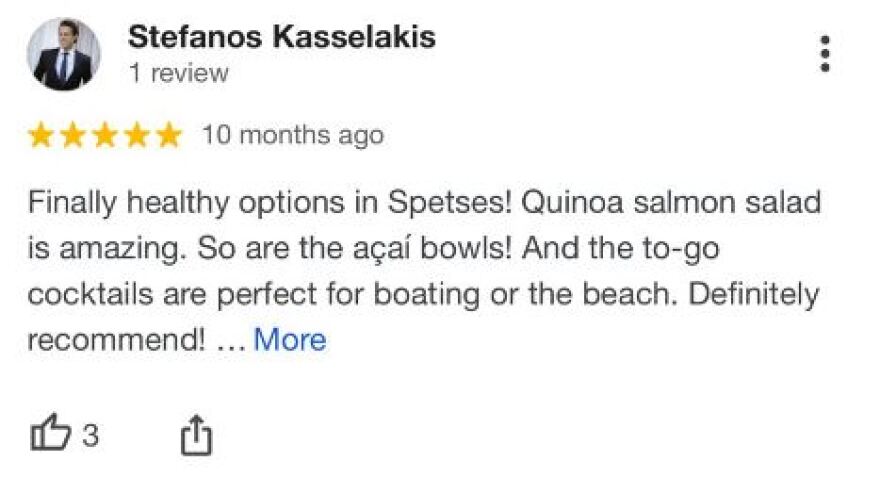Expand the review with the More link
Image resolution: width=880 pixels, height=477 pixels.
pos(289,340)
